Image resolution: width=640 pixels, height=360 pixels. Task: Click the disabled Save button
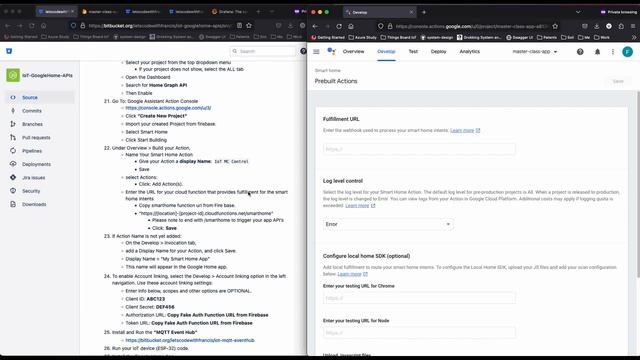coord(618,81)
